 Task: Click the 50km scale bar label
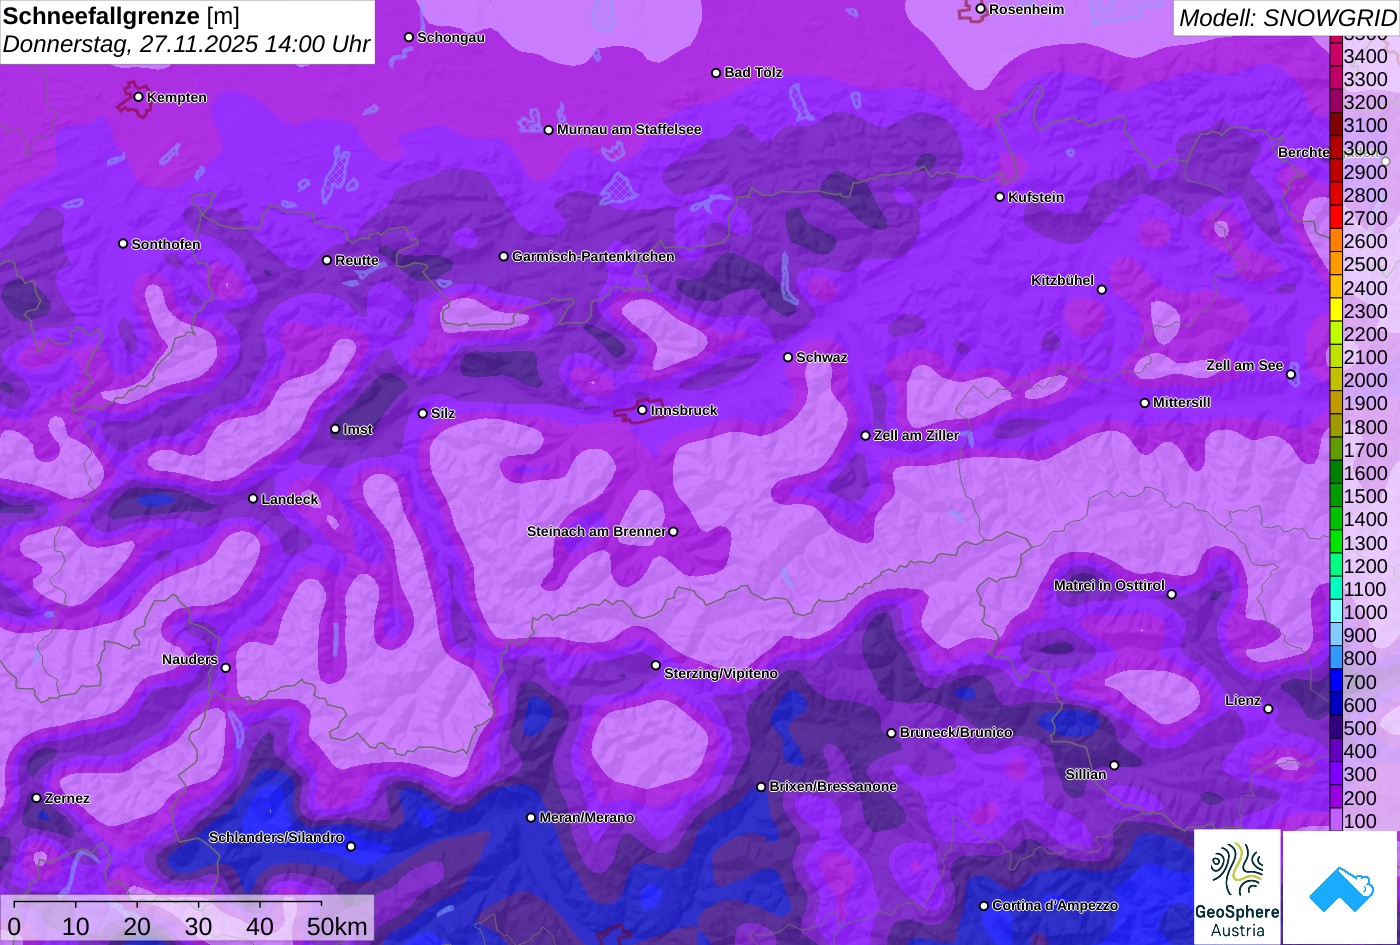pyautogui.click(x=337, y=927)
